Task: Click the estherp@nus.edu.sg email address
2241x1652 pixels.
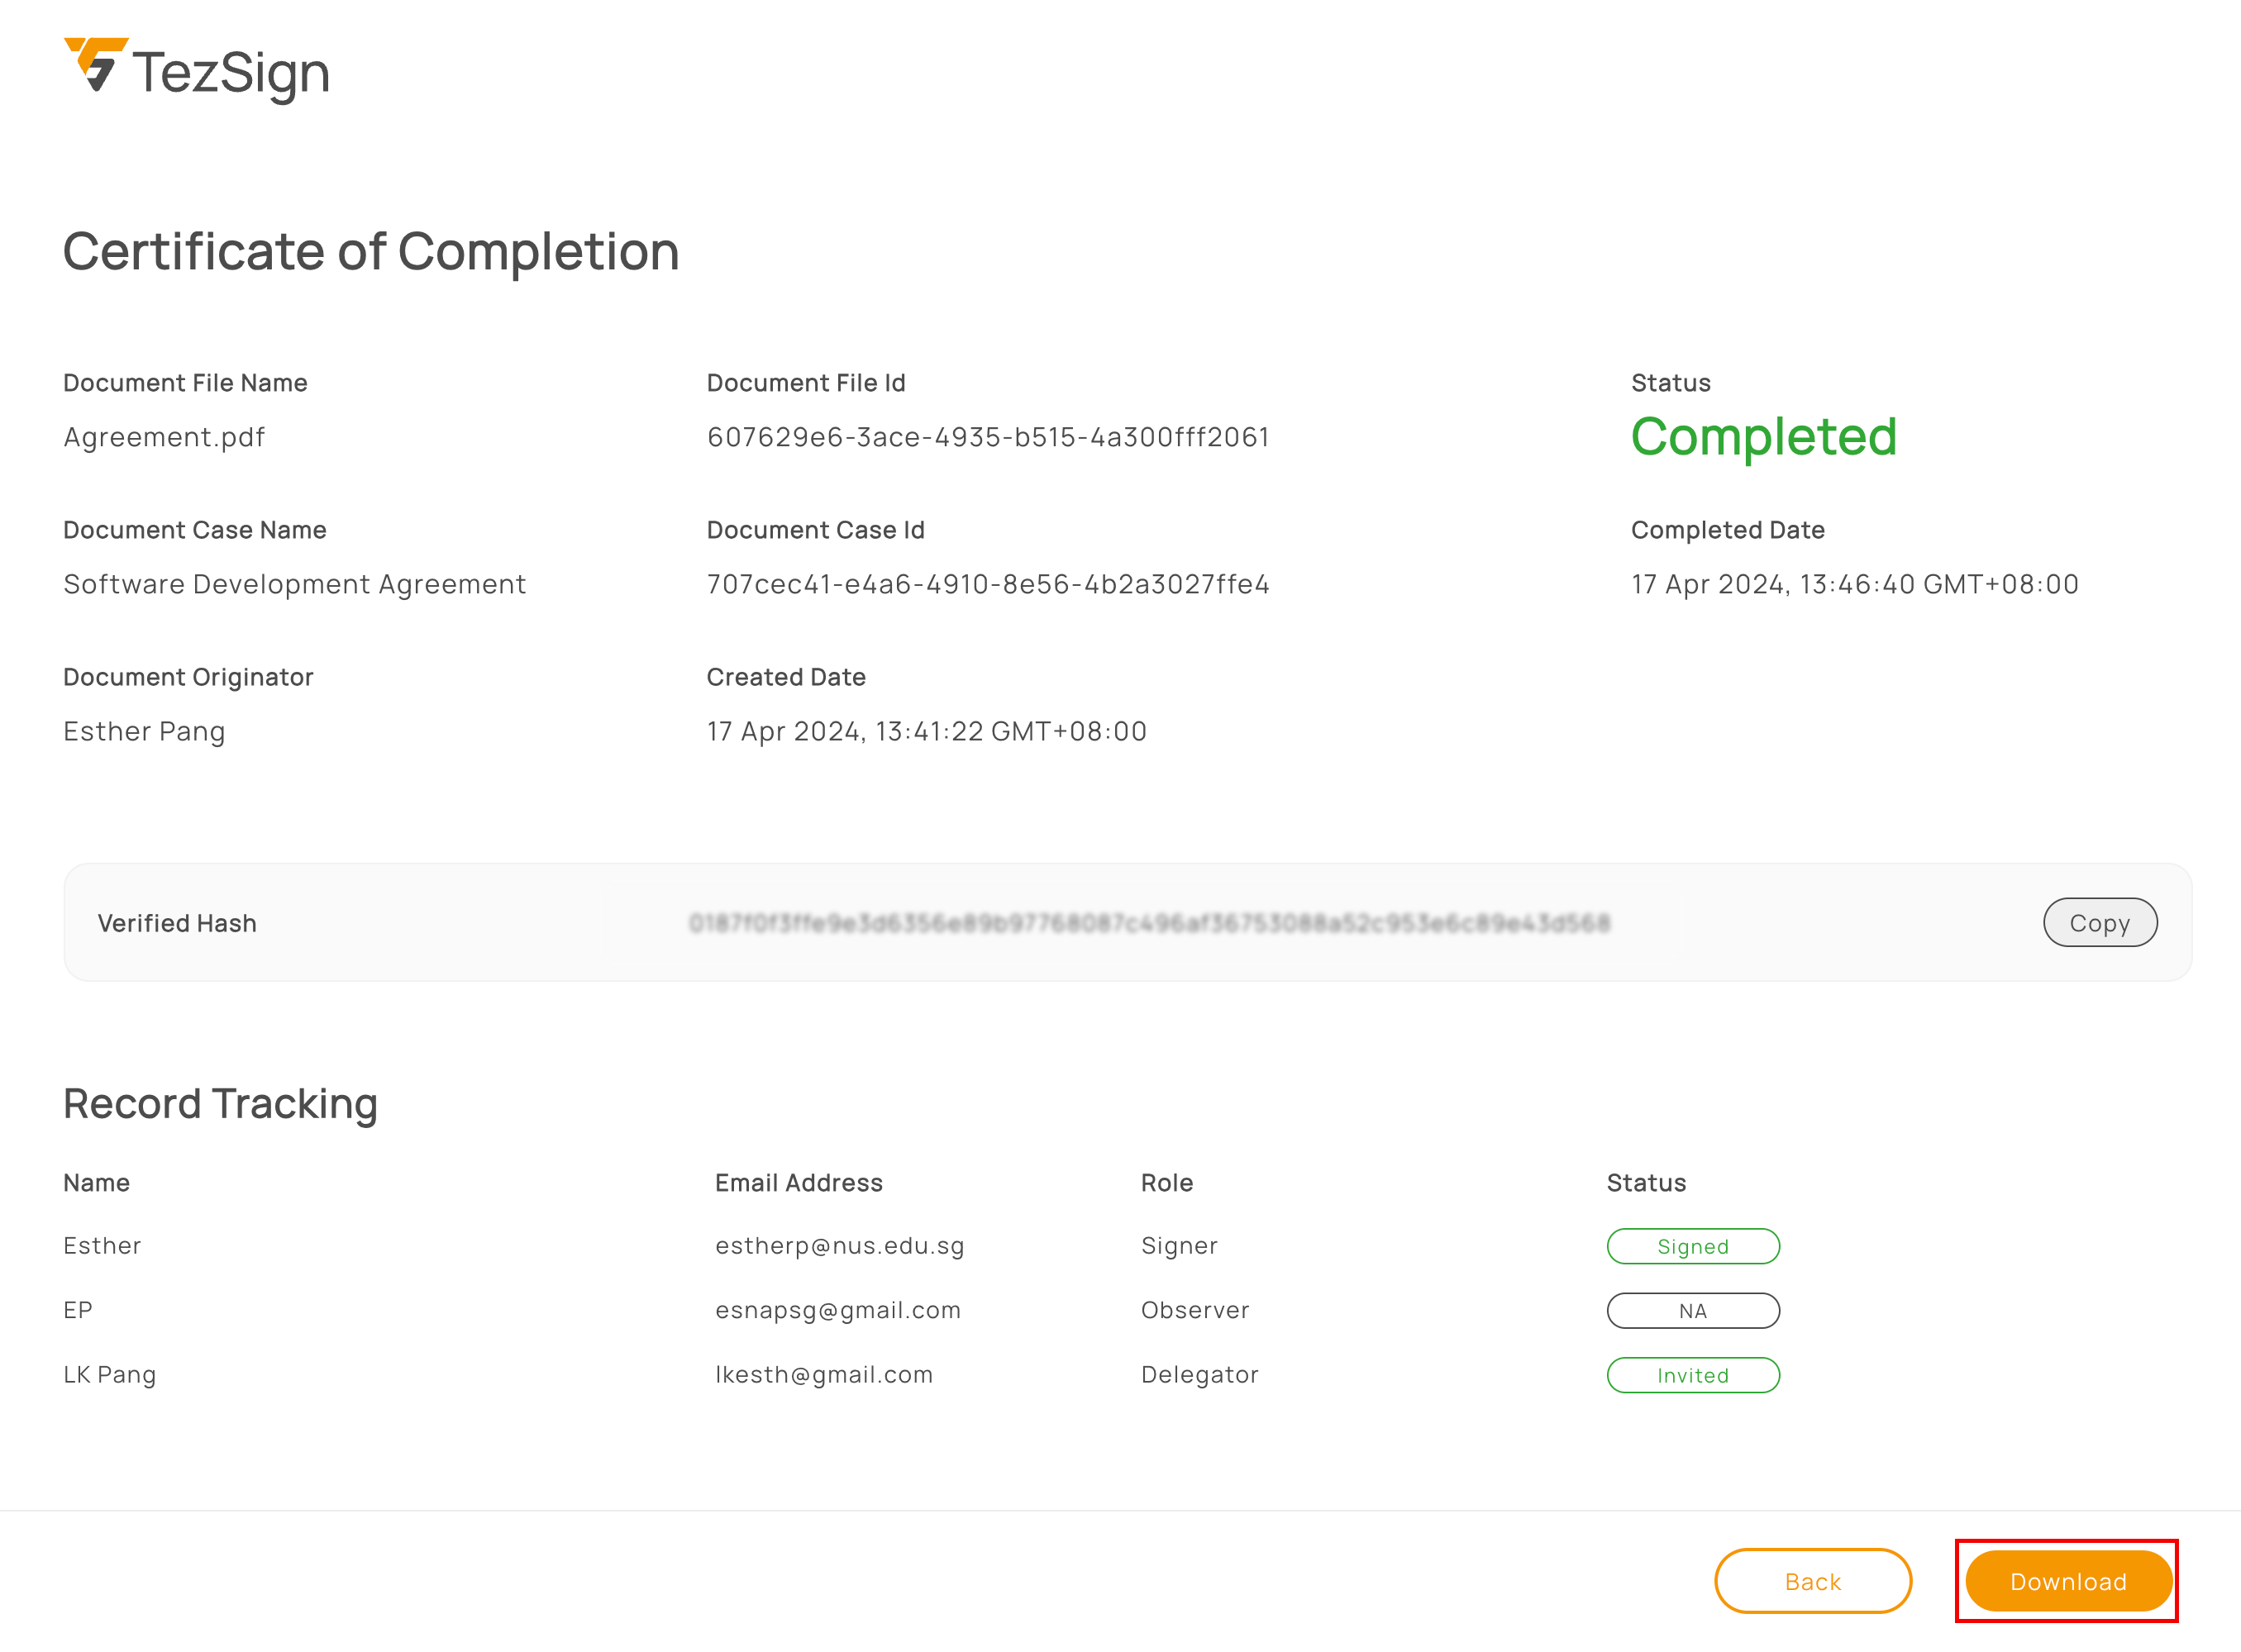Action: tap(839, 1246)
